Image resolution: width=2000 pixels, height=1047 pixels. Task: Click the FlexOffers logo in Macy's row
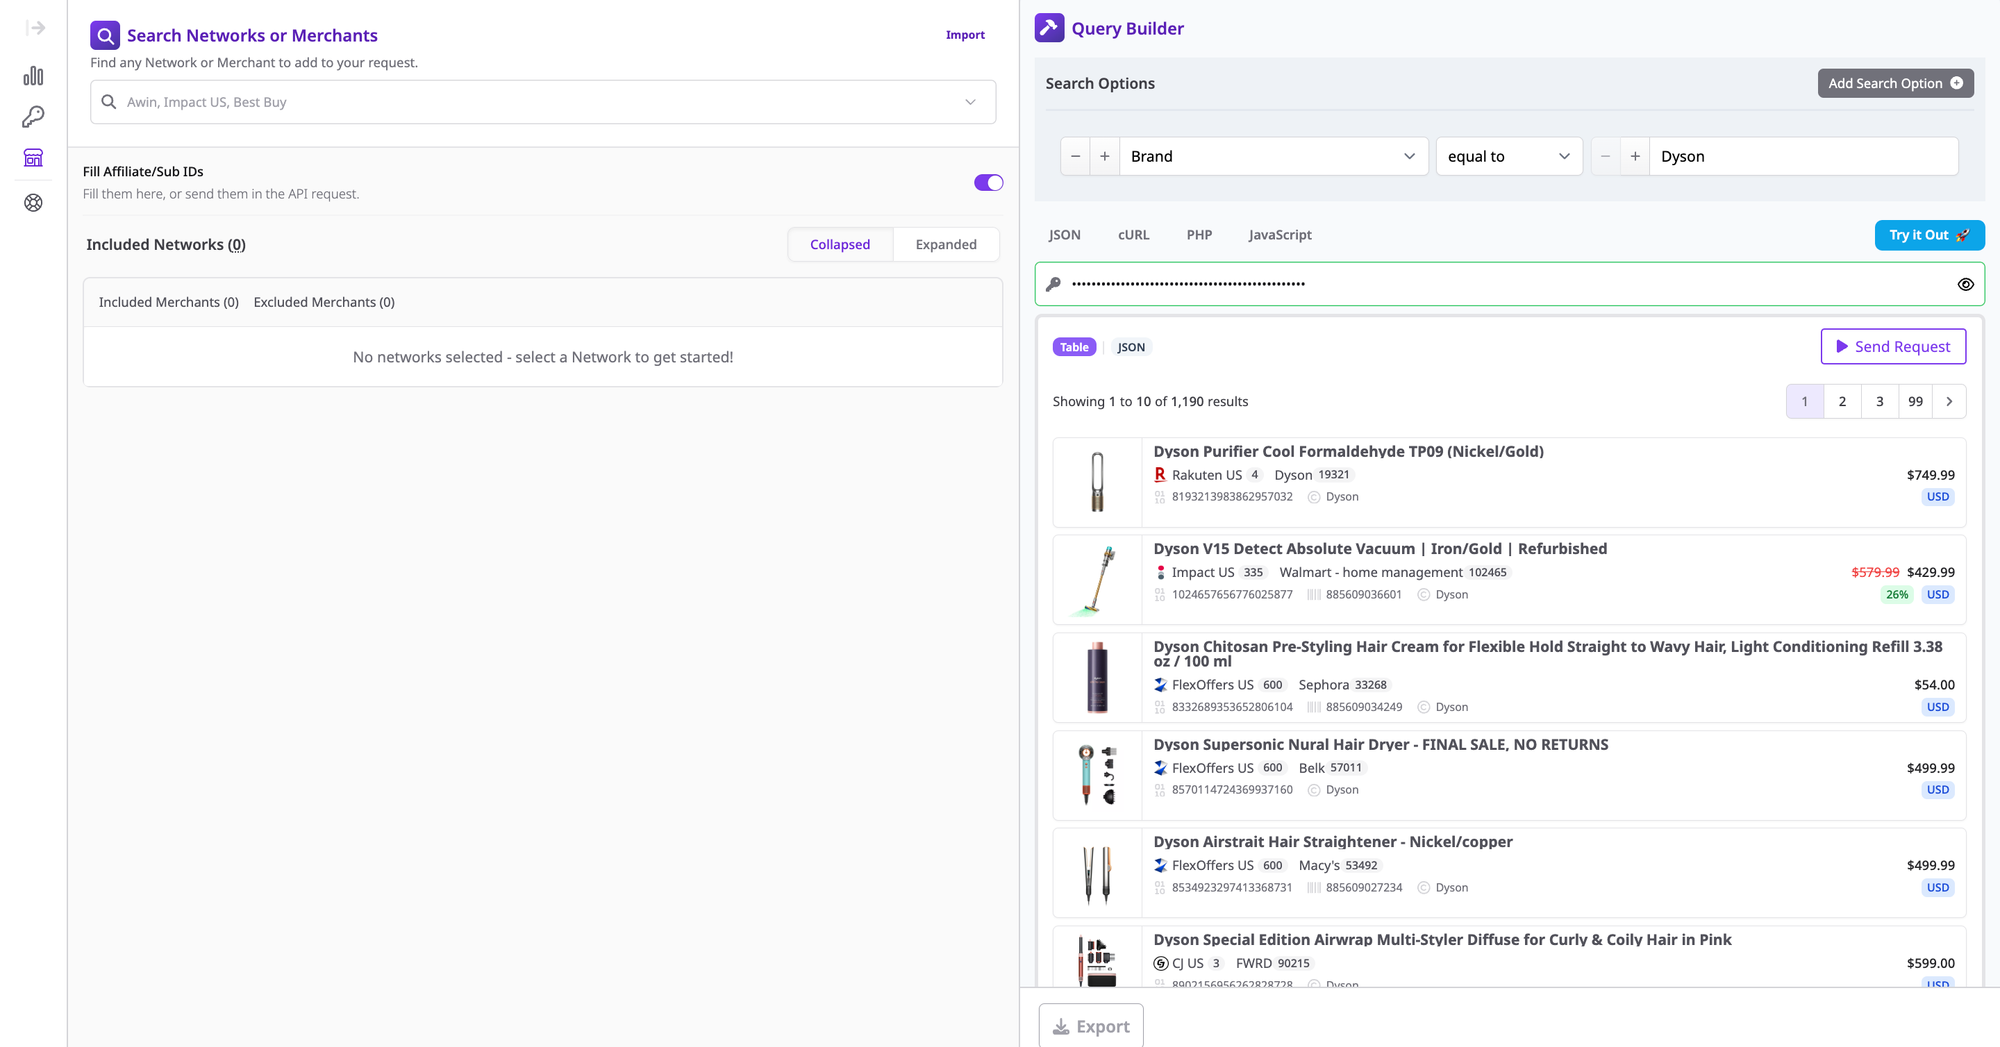click(1160, 865)
